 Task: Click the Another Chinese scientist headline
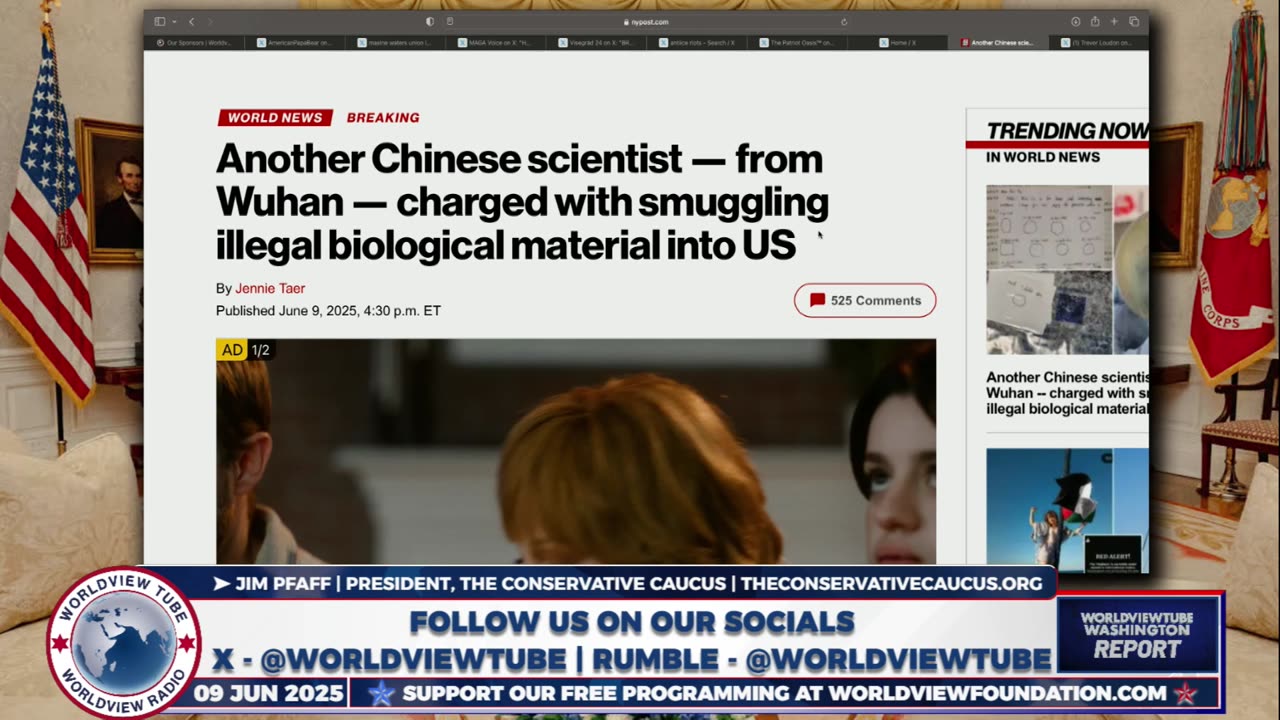[x=521, y=201]
